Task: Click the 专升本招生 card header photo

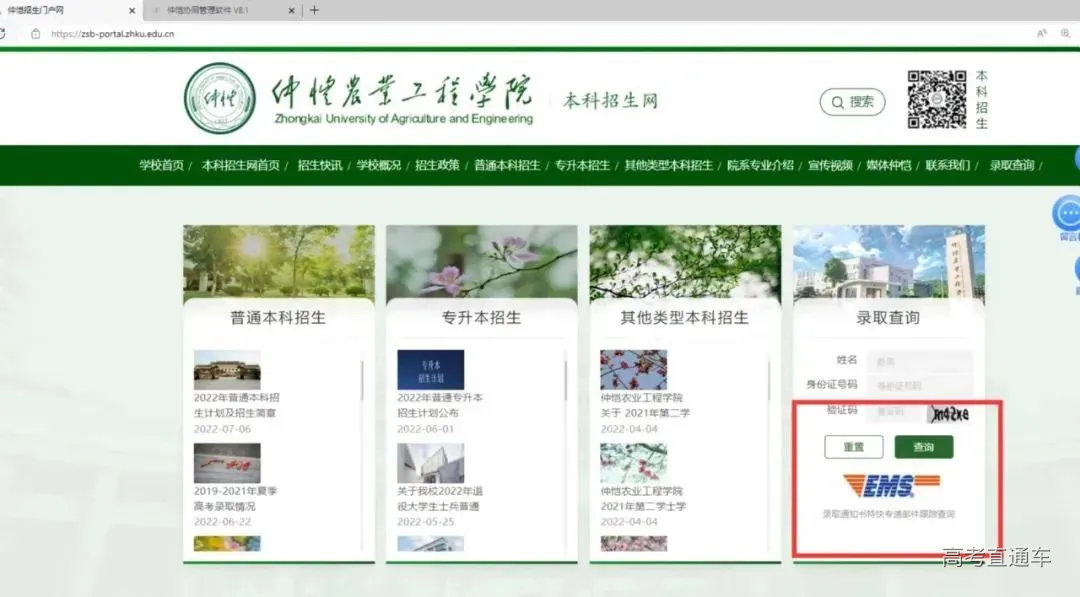Action: pyautogui.click(x=481, y=262)
